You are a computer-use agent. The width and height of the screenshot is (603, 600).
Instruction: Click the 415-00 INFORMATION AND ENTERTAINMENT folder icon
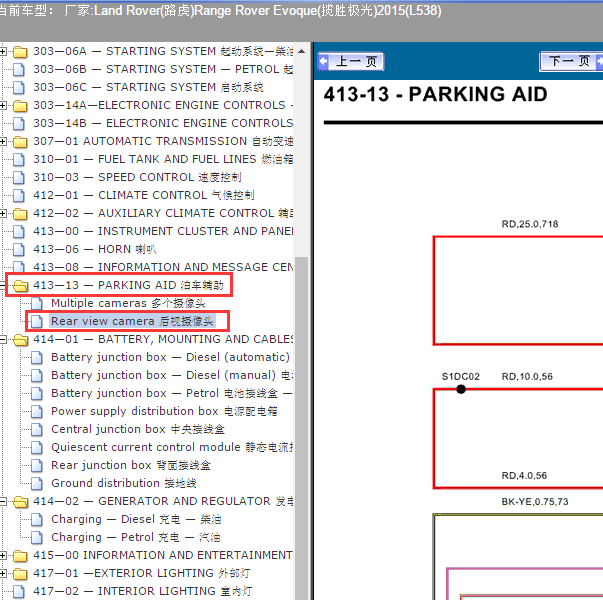click(x=20, y=555)
